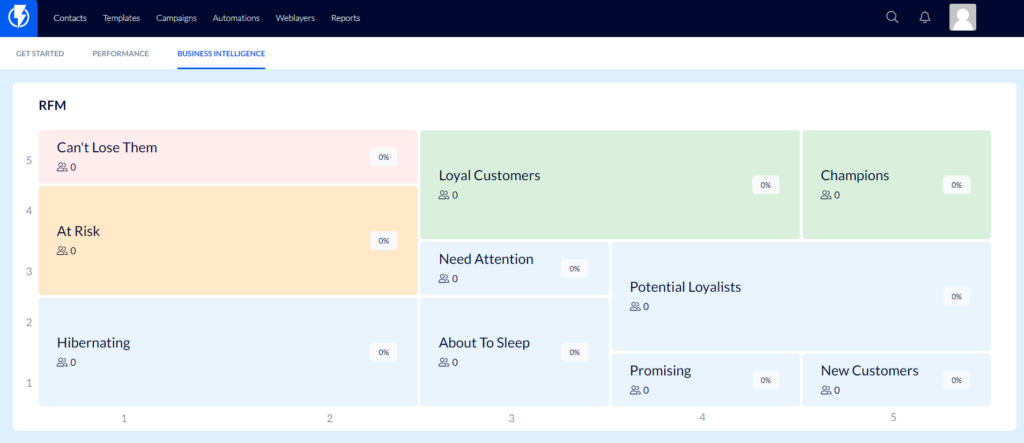Click people icon under At Risk

pyautogui.click(x=62, y=250)
